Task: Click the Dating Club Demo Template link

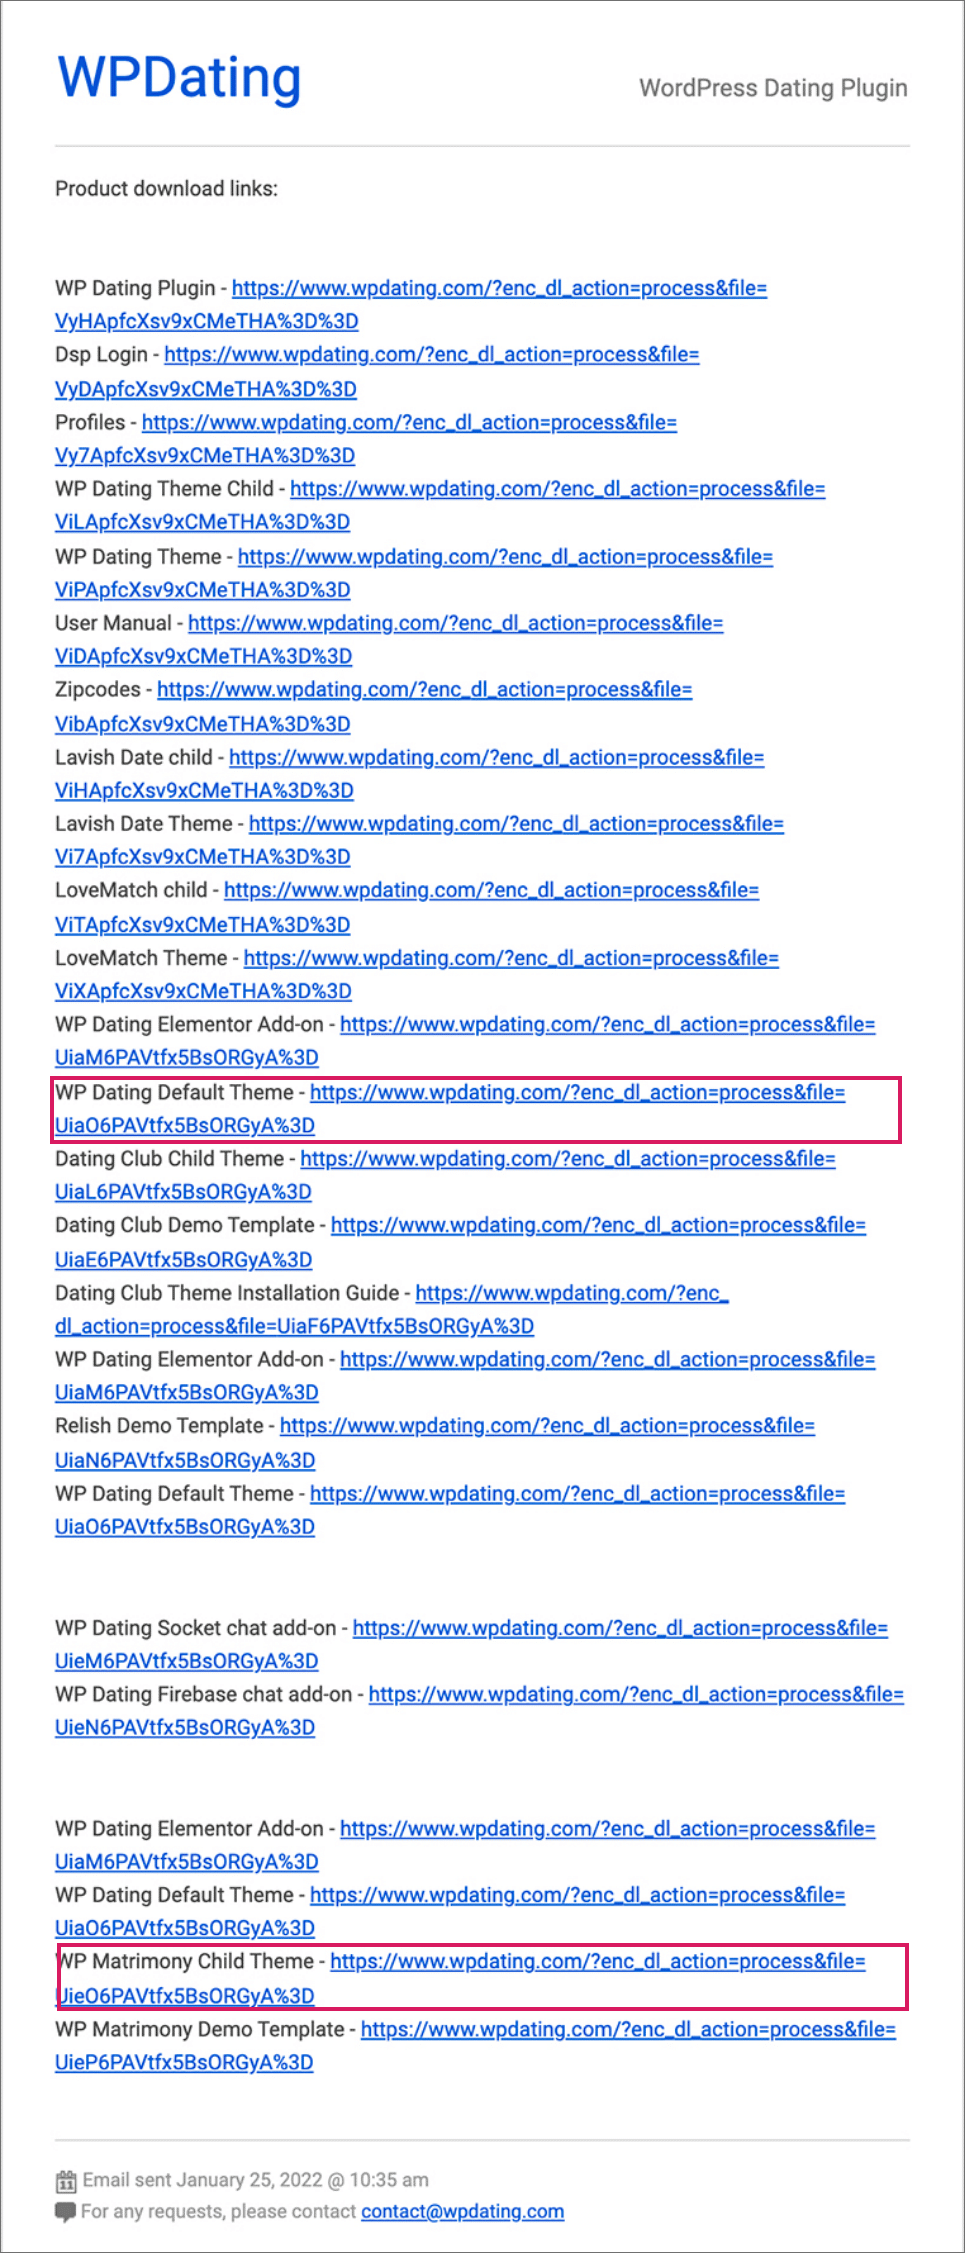Action: [598, 1225]
